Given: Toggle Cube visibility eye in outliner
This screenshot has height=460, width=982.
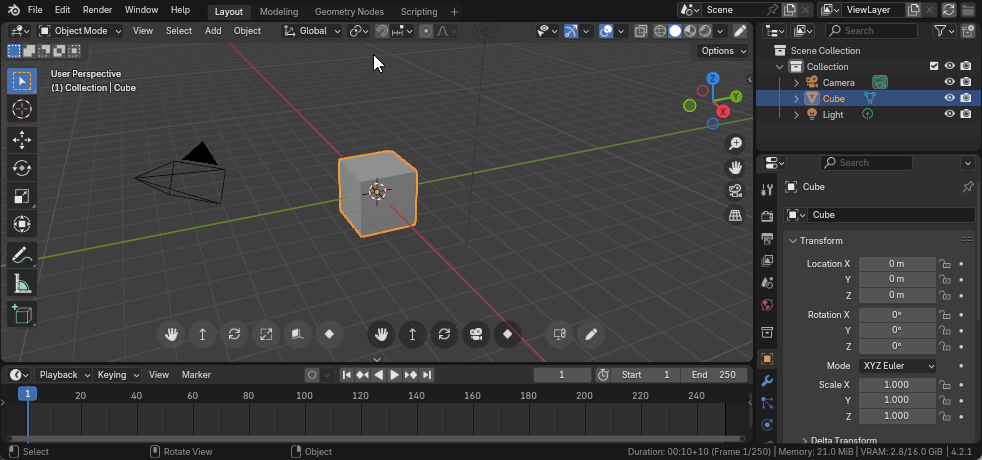Looking at the screenshot, I should [x=949, y=98].
